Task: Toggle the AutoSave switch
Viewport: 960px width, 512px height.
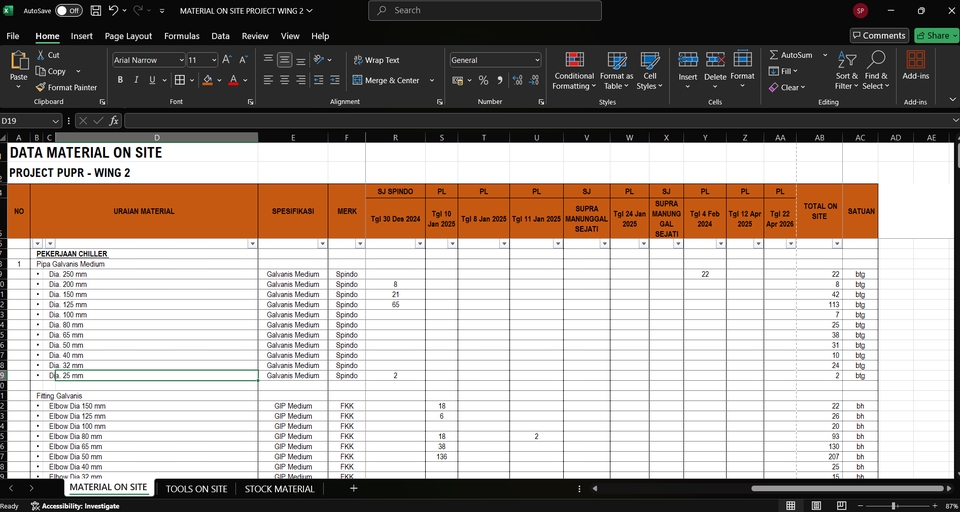Action: coord(68,10)
